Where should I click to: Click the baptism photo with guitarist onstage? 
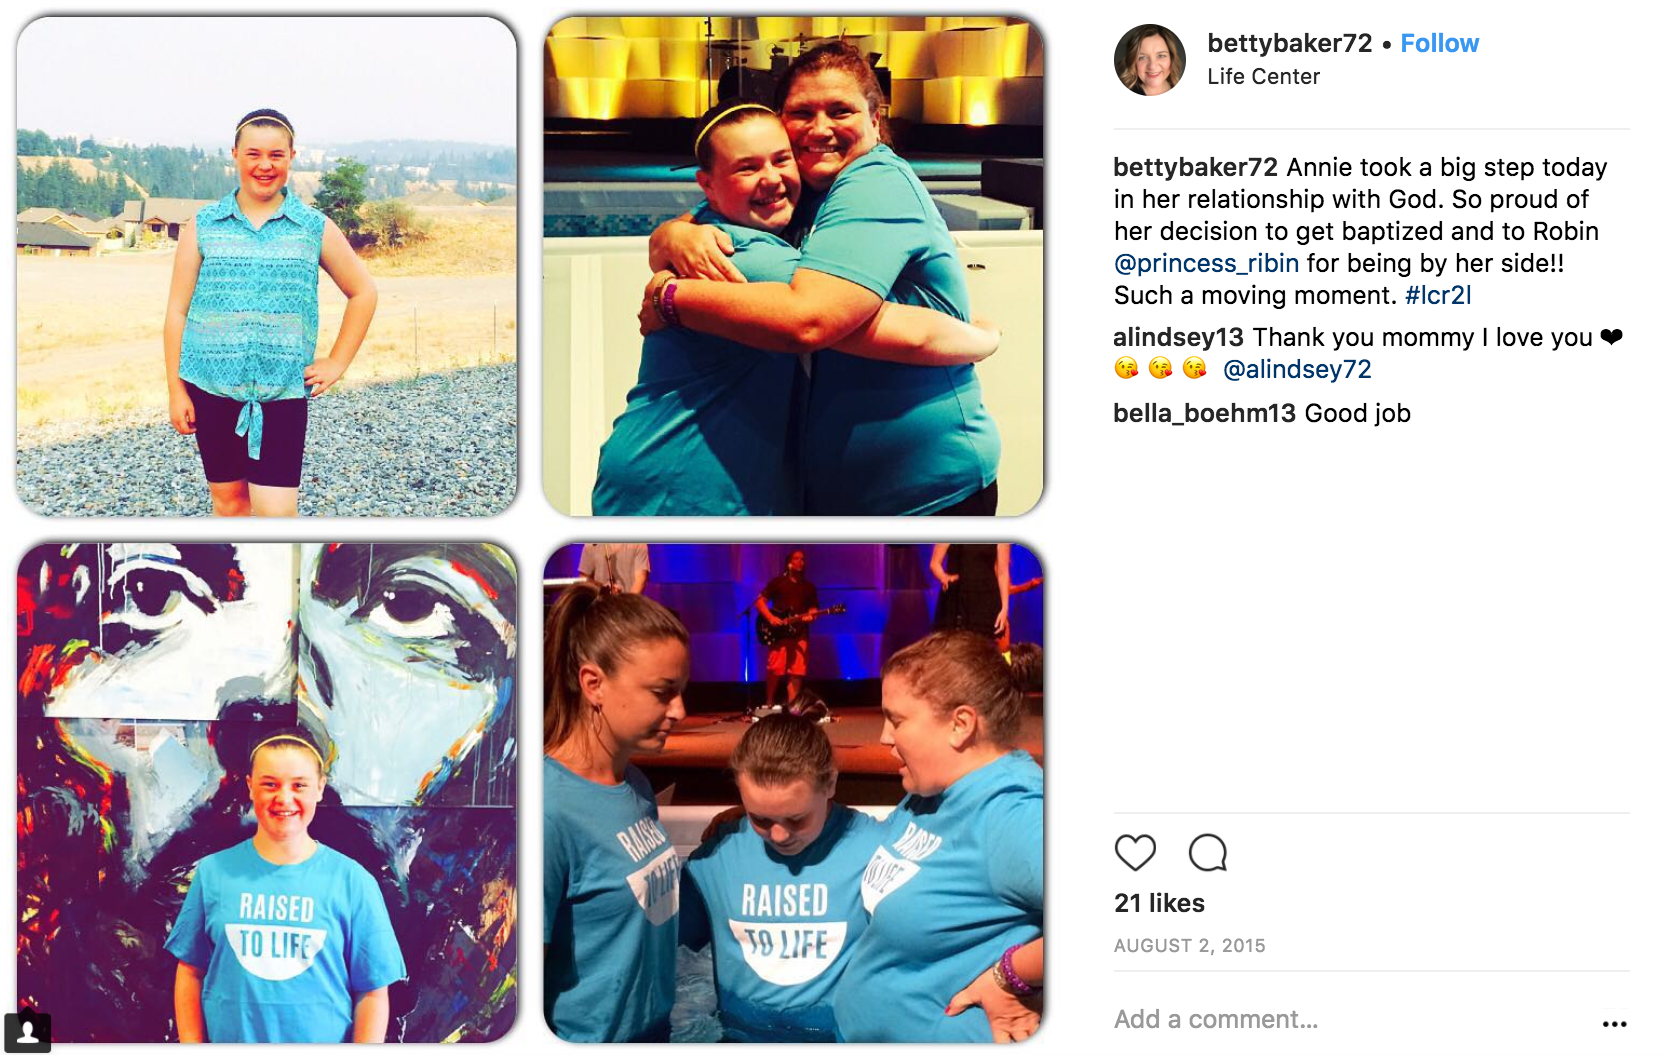(x=793, y=793)
